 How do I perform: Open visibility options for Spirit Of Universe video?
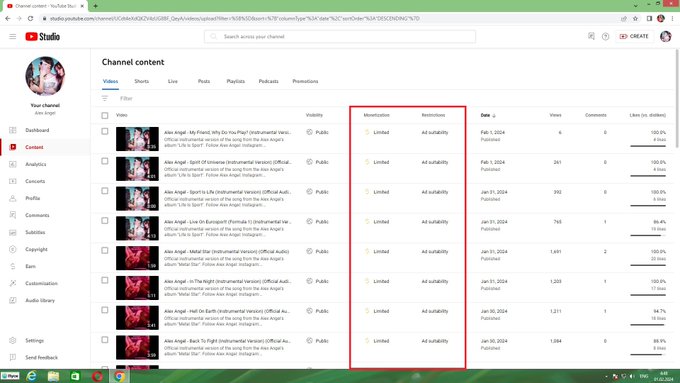(x=317, y=162)
